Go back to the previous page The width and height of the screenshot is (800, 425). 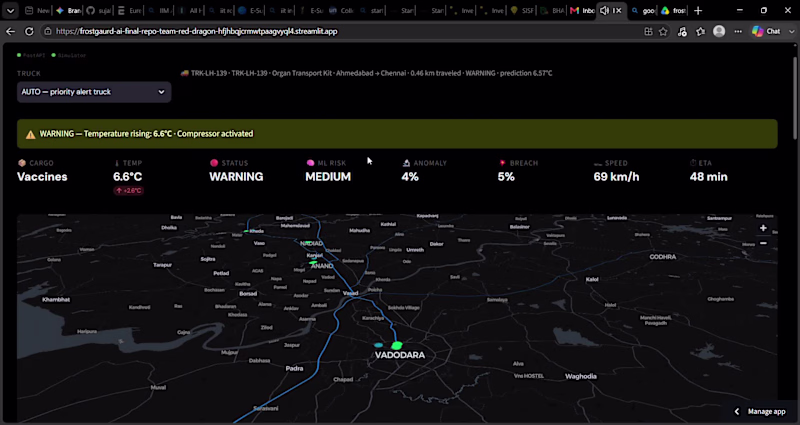pyautogui.click(x=11, y=32)
